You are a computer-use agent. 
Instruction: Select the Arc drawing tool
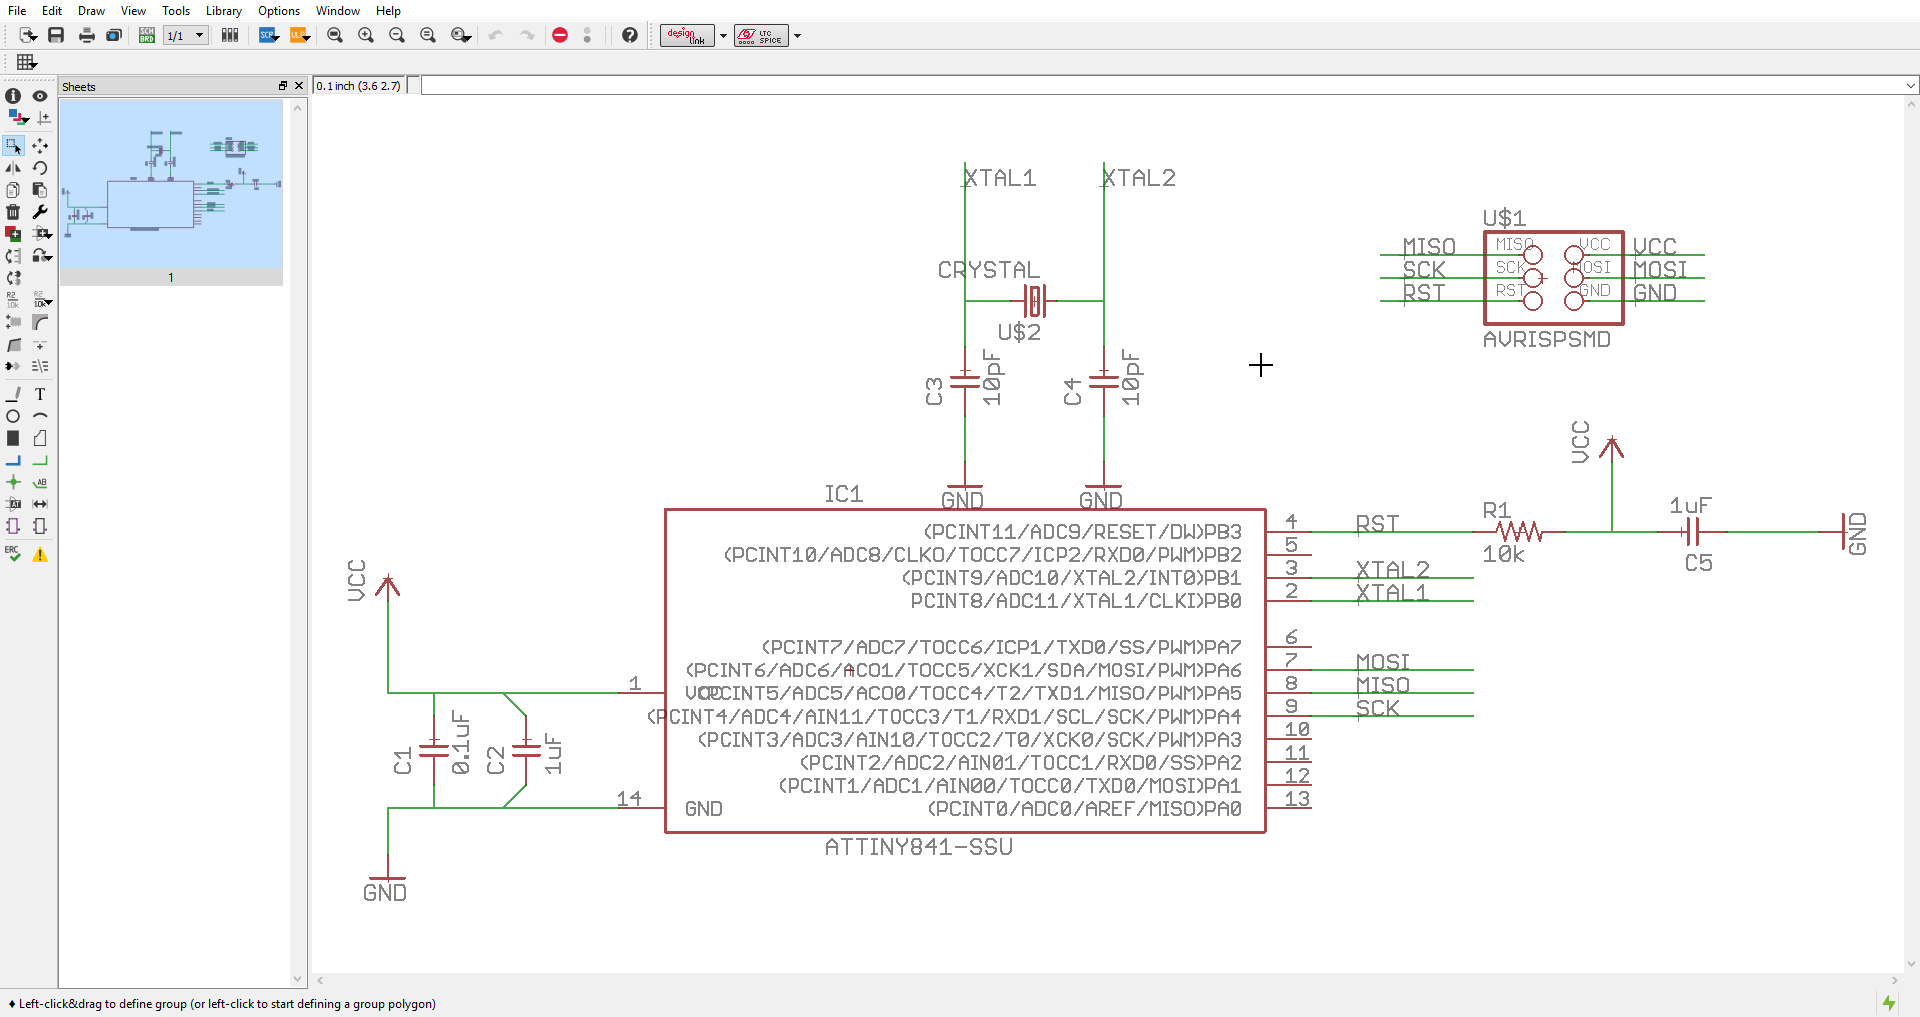click(x=40, y=416)
